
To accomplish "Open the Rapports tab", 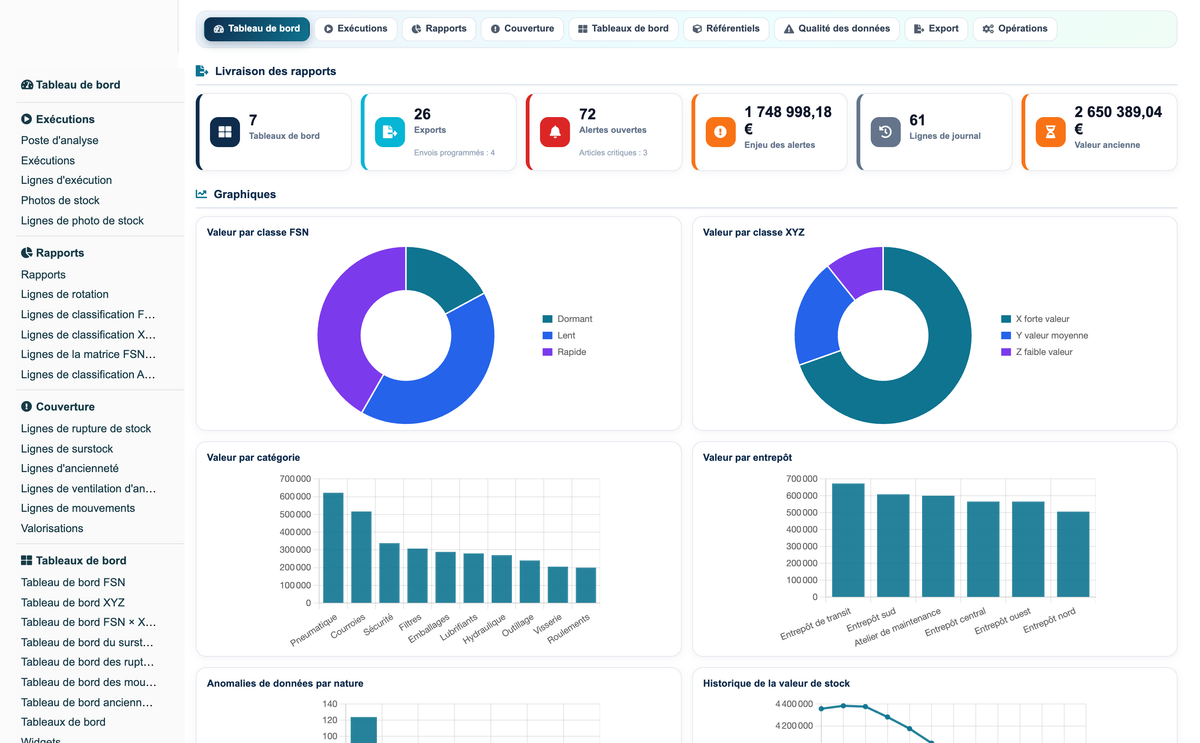I will (x=439, y=29).
